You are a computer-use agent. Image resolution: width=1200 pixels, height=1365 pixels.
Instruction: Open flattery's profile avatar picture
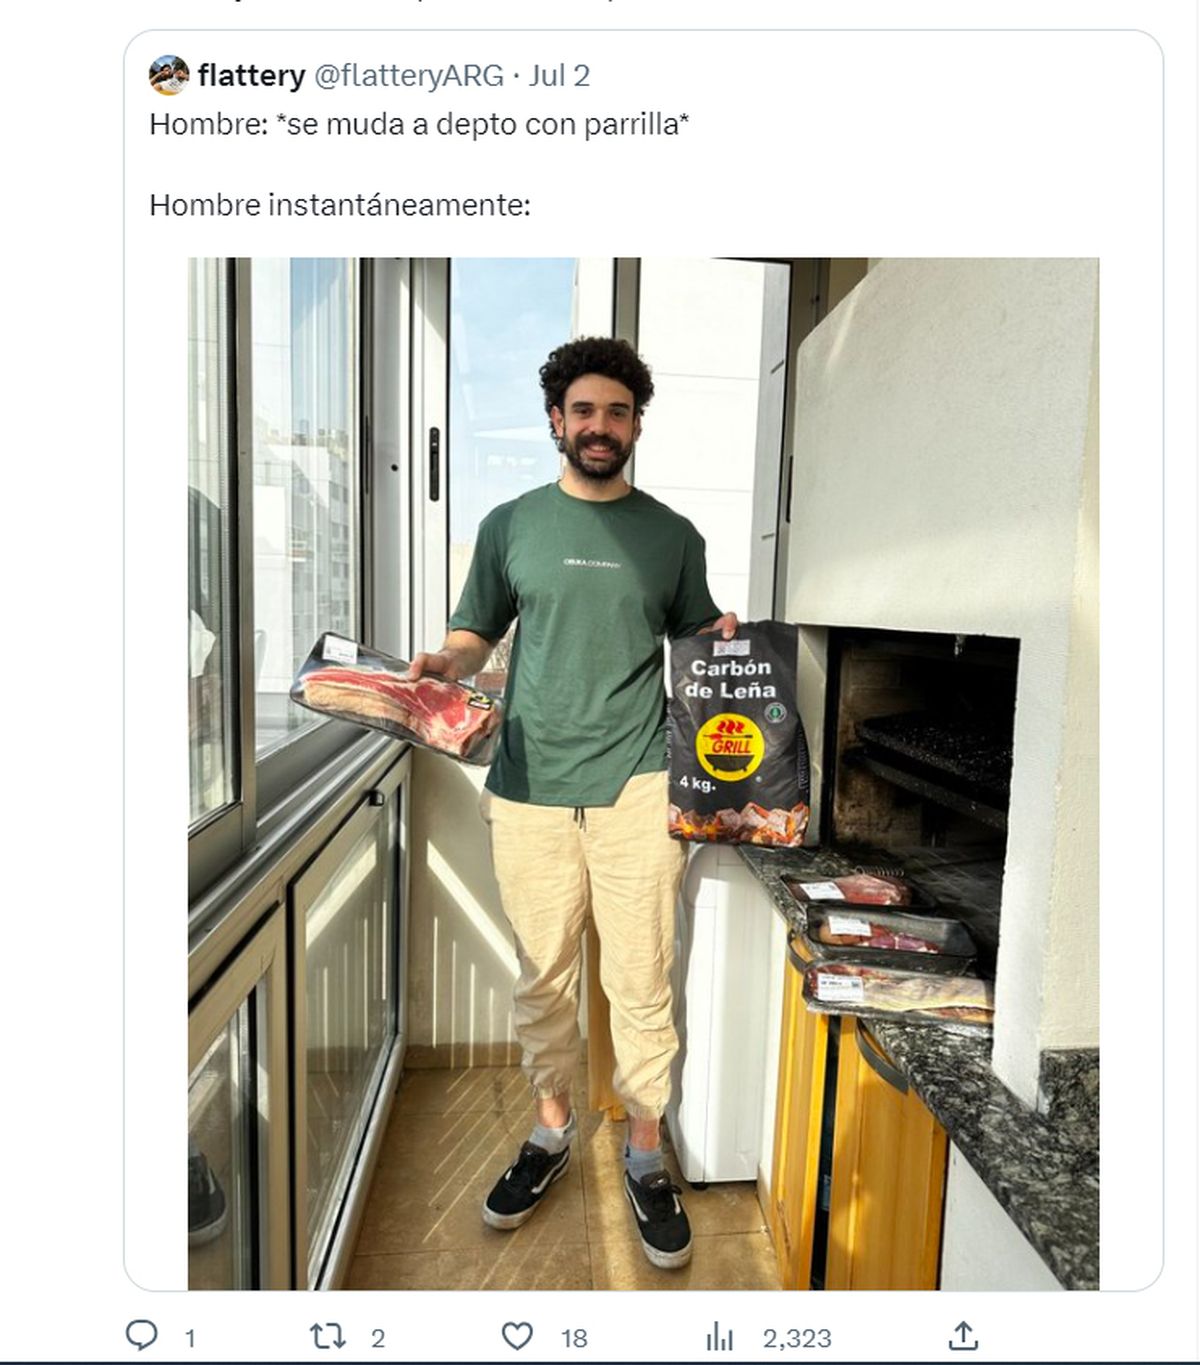click(169, 75)
